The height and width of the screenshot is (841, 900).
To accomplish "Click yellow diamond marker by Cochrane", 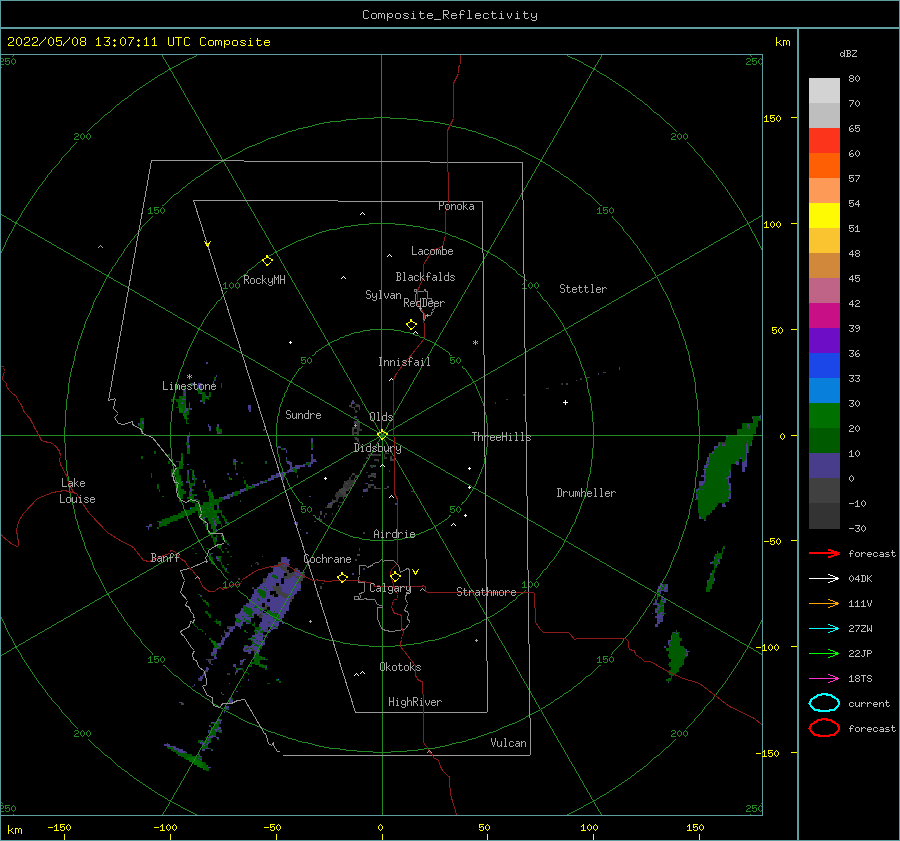I will [342, 577].
